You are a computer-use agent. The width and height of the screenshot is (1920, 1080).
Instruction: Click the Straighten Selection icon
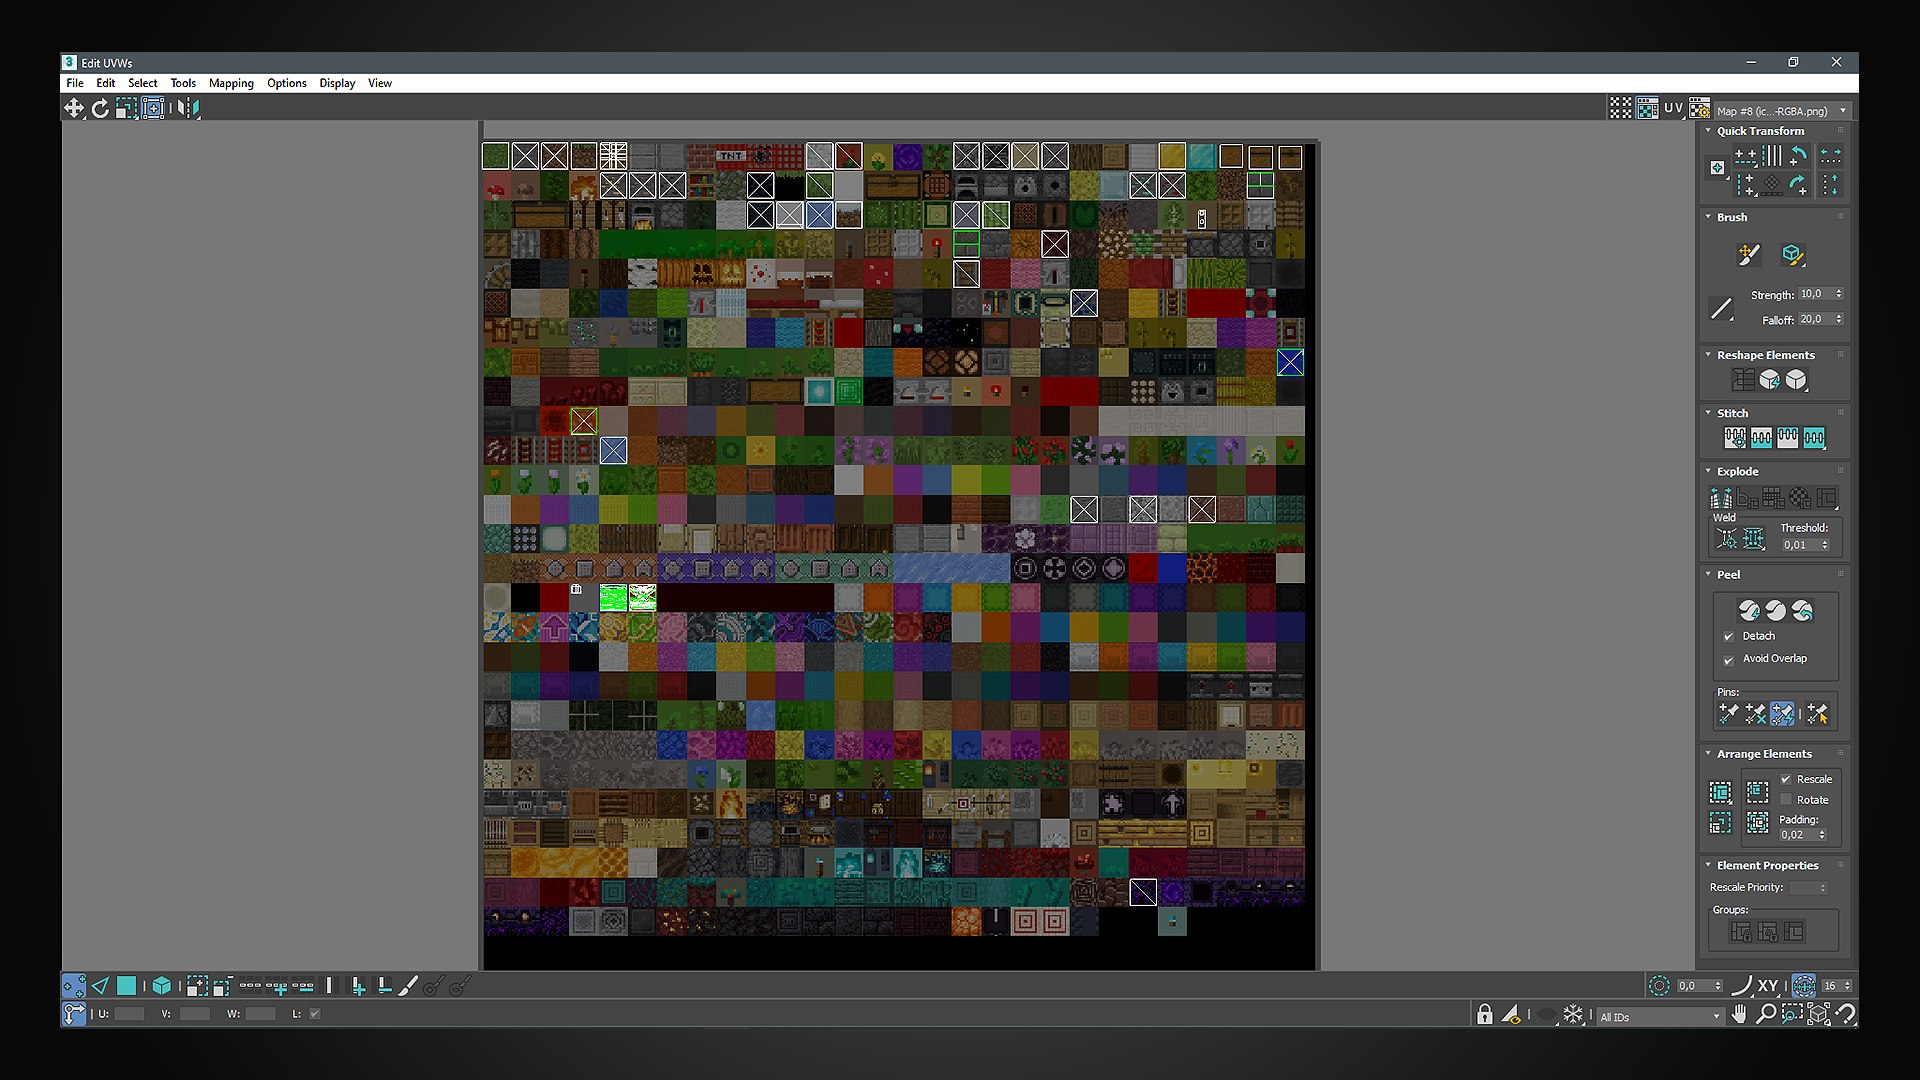tap(1743, 380)
